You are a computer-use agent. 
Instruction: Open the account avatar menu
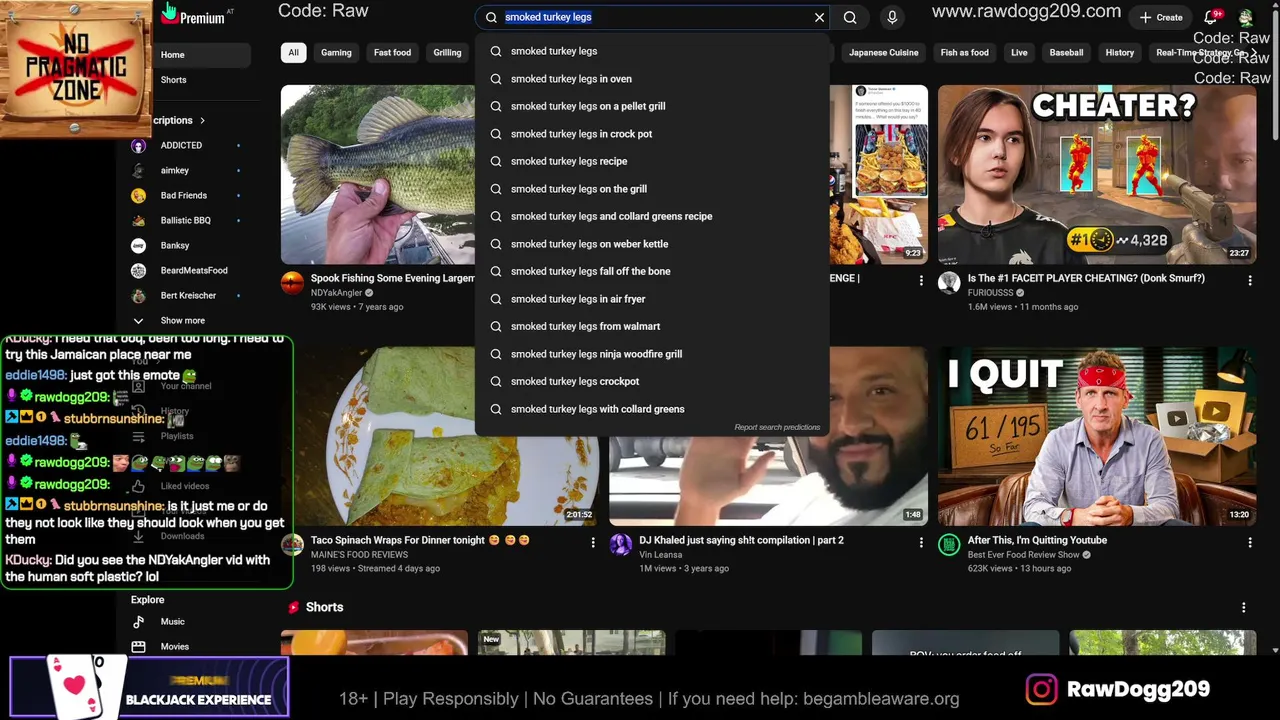coord(1246,17)
